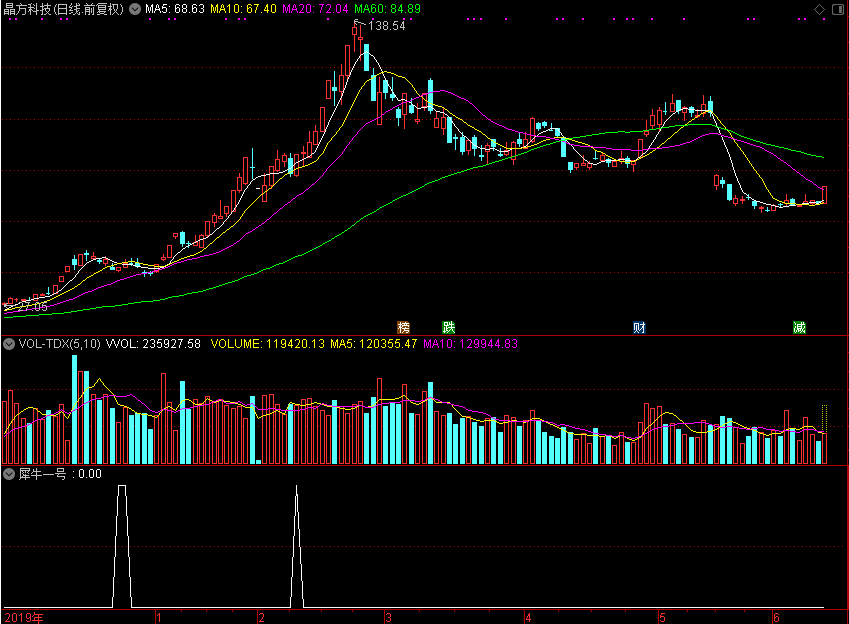
Task: Click the 犀牛一号 : 0.00 indicator label
Action: coord(60,474)
